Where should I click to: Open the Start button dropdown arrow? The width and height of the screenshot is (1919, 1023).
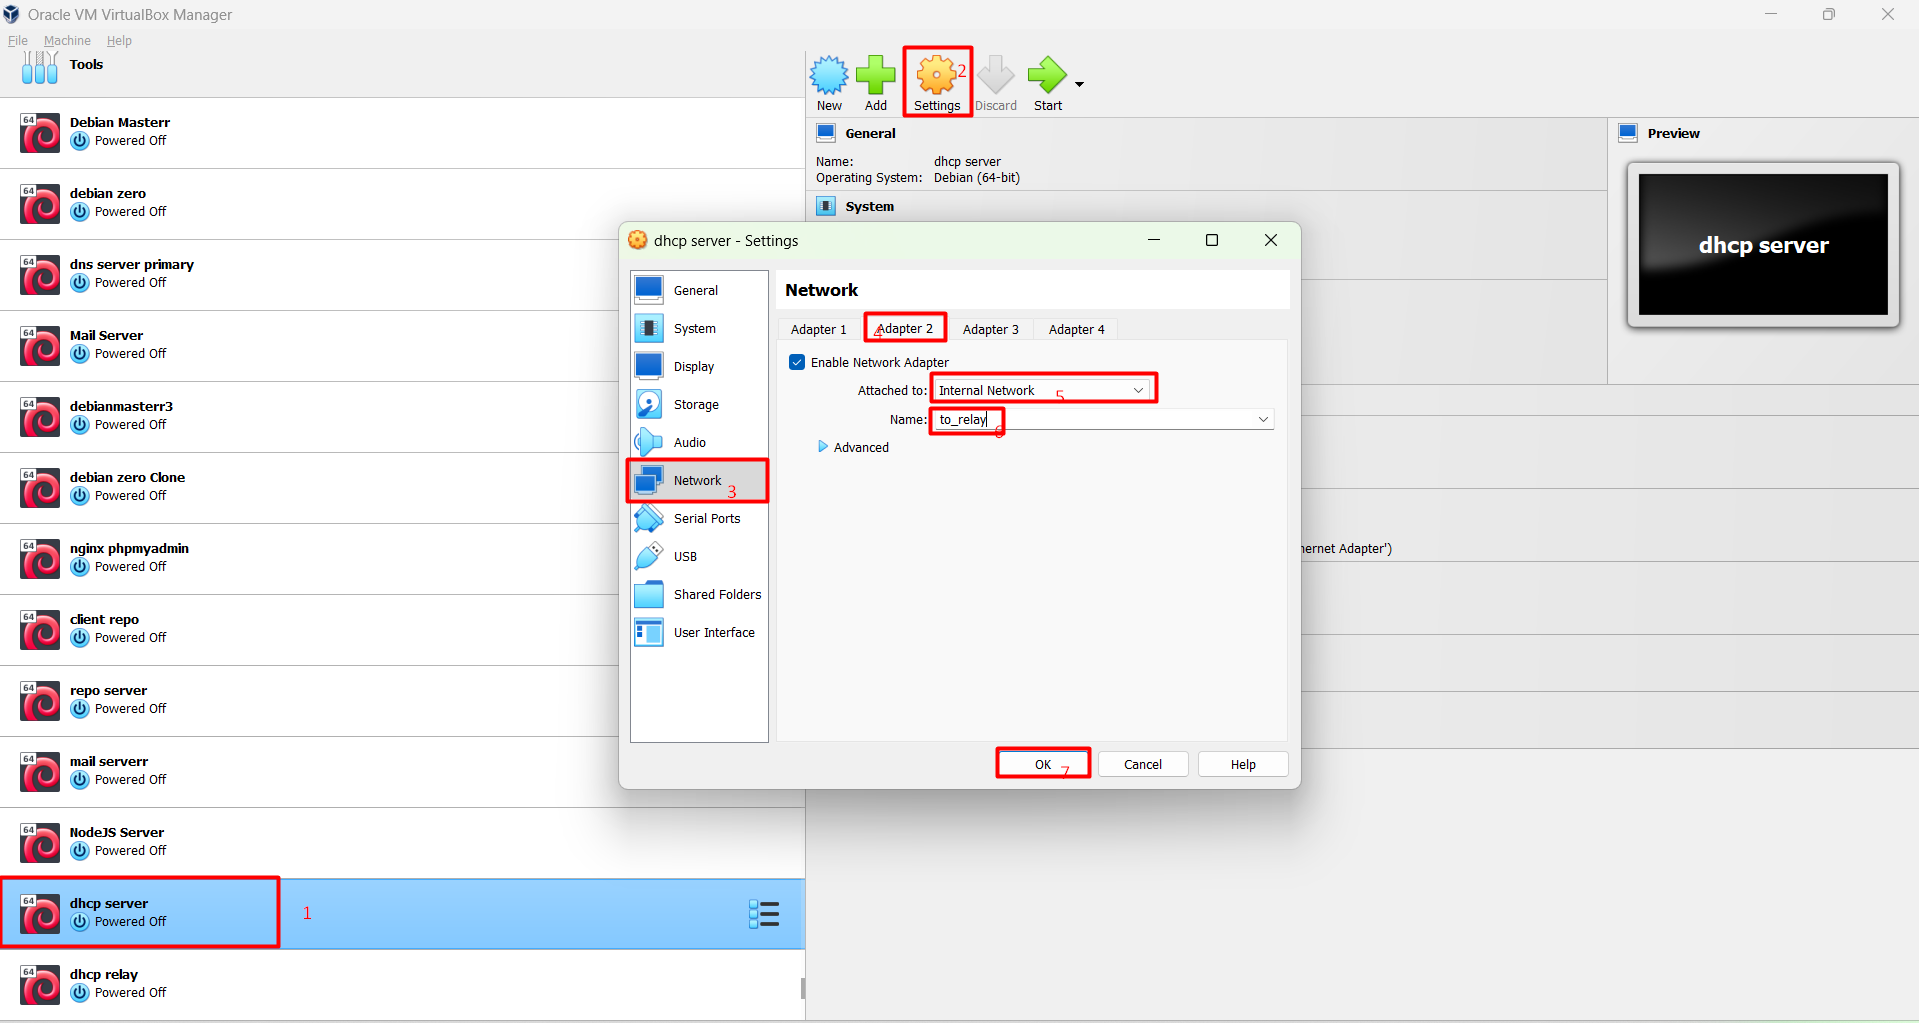(x=1079, y=84)
